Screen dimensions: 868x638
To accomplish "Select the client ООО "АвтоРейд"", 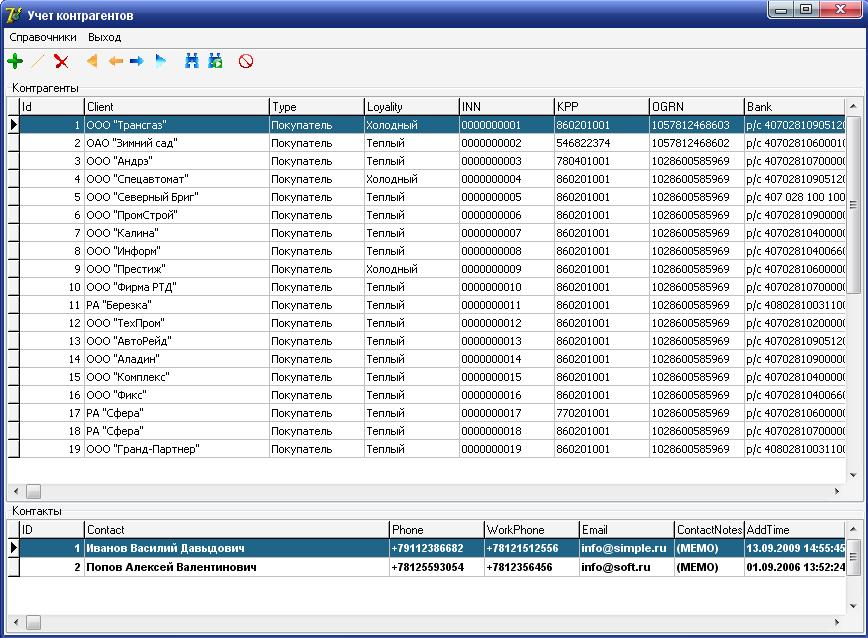I will point(177,341).
